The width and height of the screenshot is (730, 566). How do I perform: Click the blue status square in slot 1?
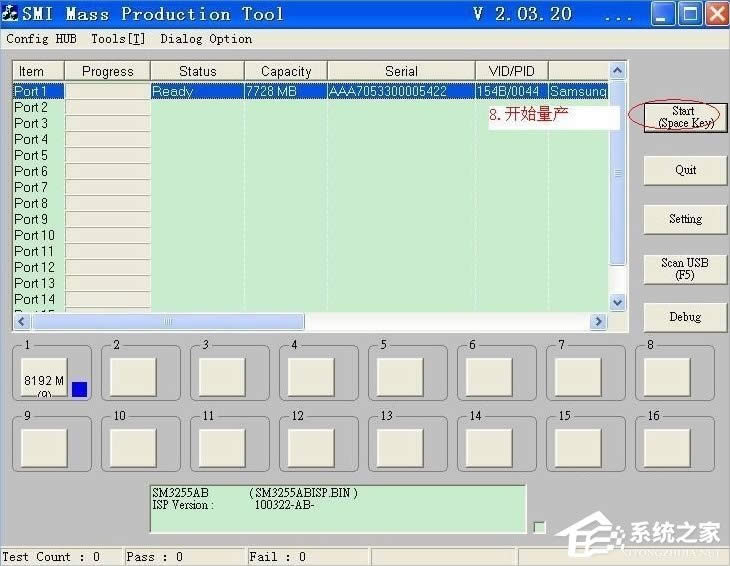(x=80, y=389)
